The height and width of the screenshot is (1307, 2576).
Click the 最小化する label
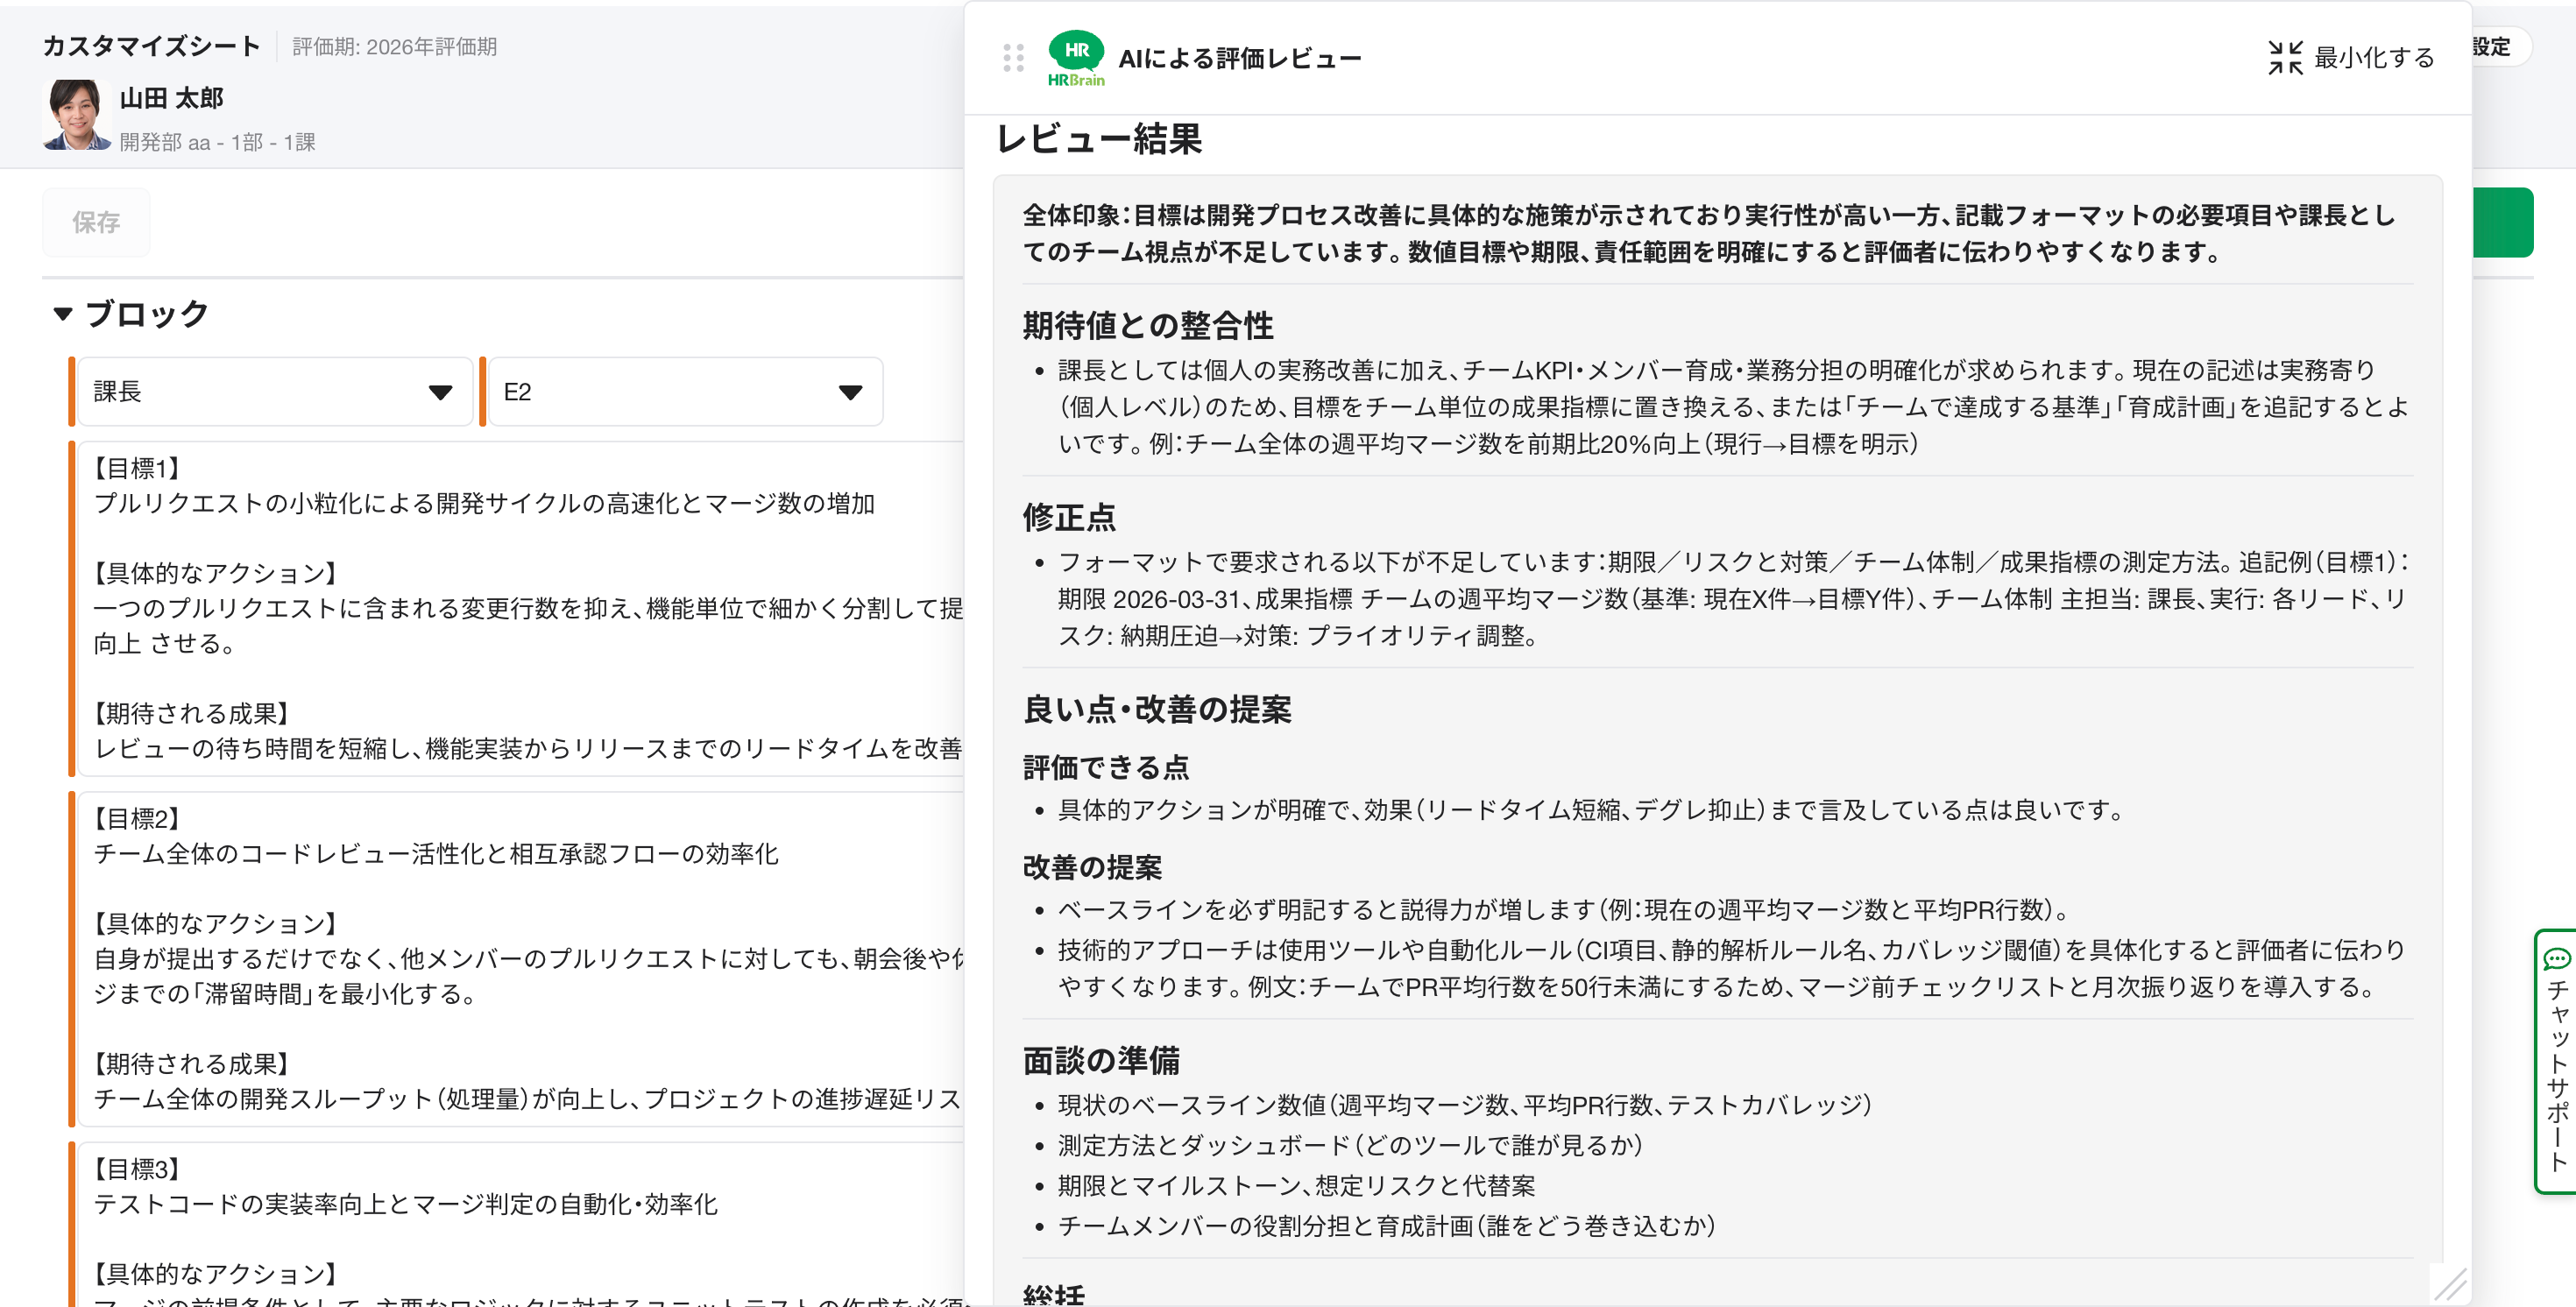tap(2374, 58)
